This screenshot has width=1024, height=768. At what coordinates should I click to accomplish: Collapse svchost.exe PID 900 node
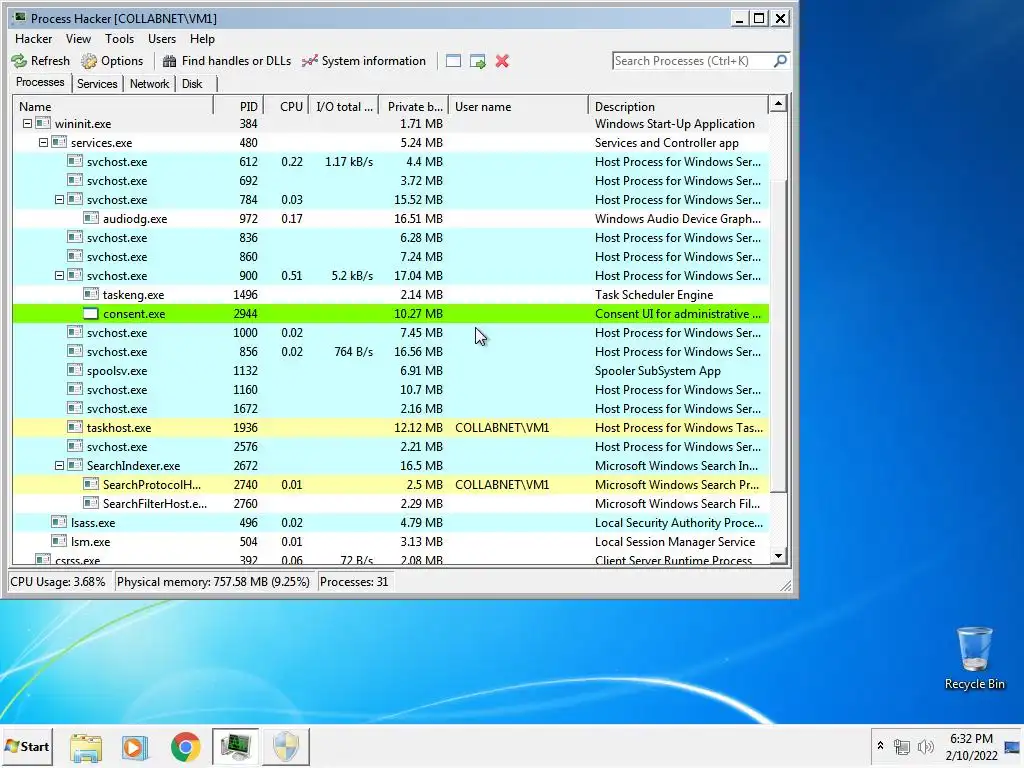point(59,276)
